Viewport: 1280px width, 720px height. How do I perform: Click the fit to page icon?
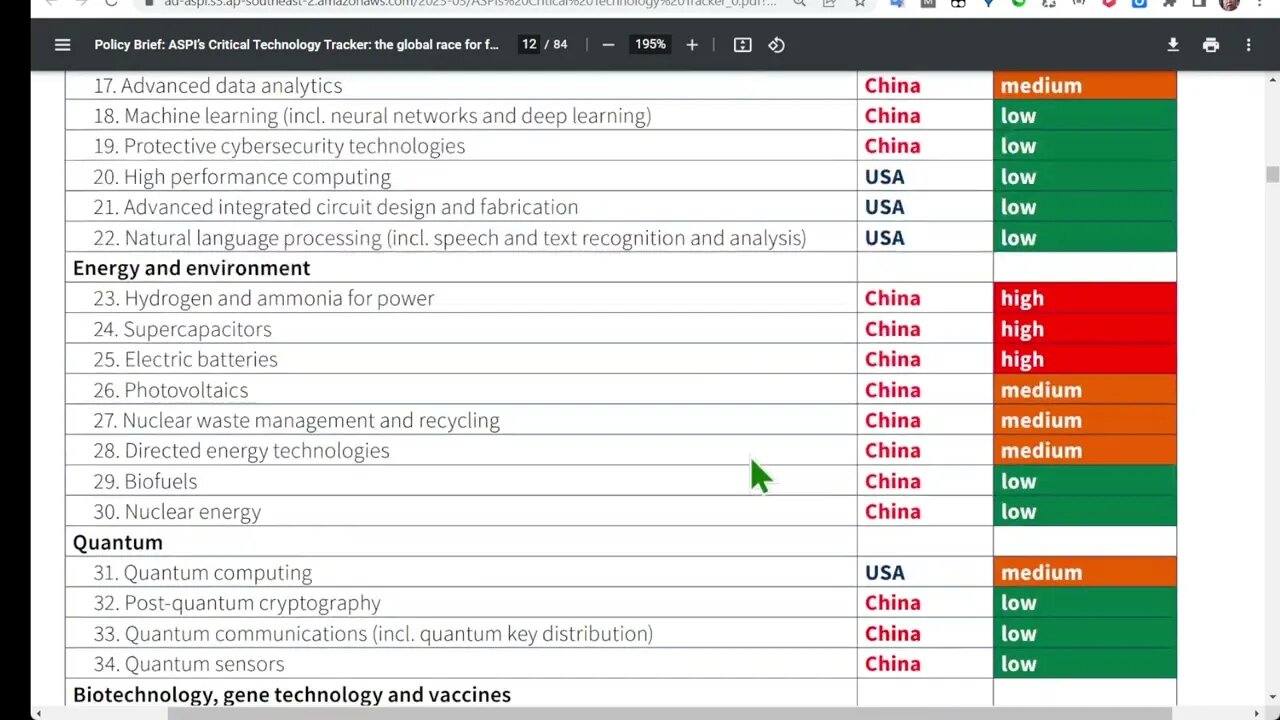click(x=742, y=45)
